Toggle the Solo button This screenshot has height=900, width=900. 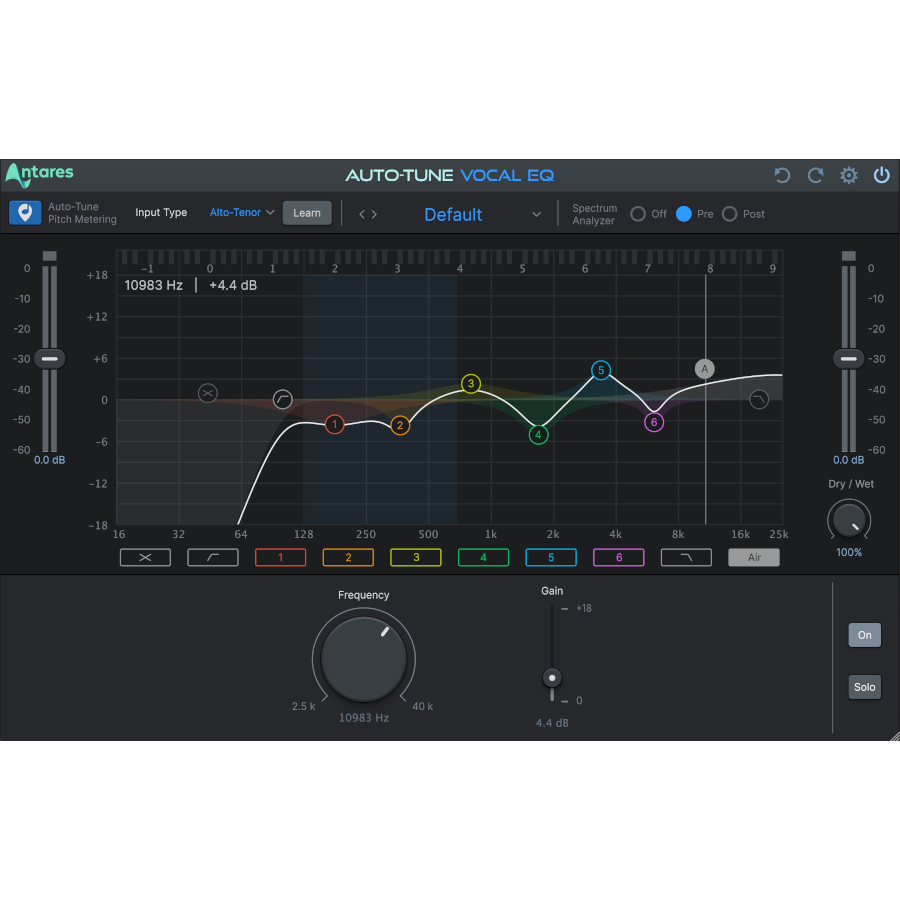864,687
